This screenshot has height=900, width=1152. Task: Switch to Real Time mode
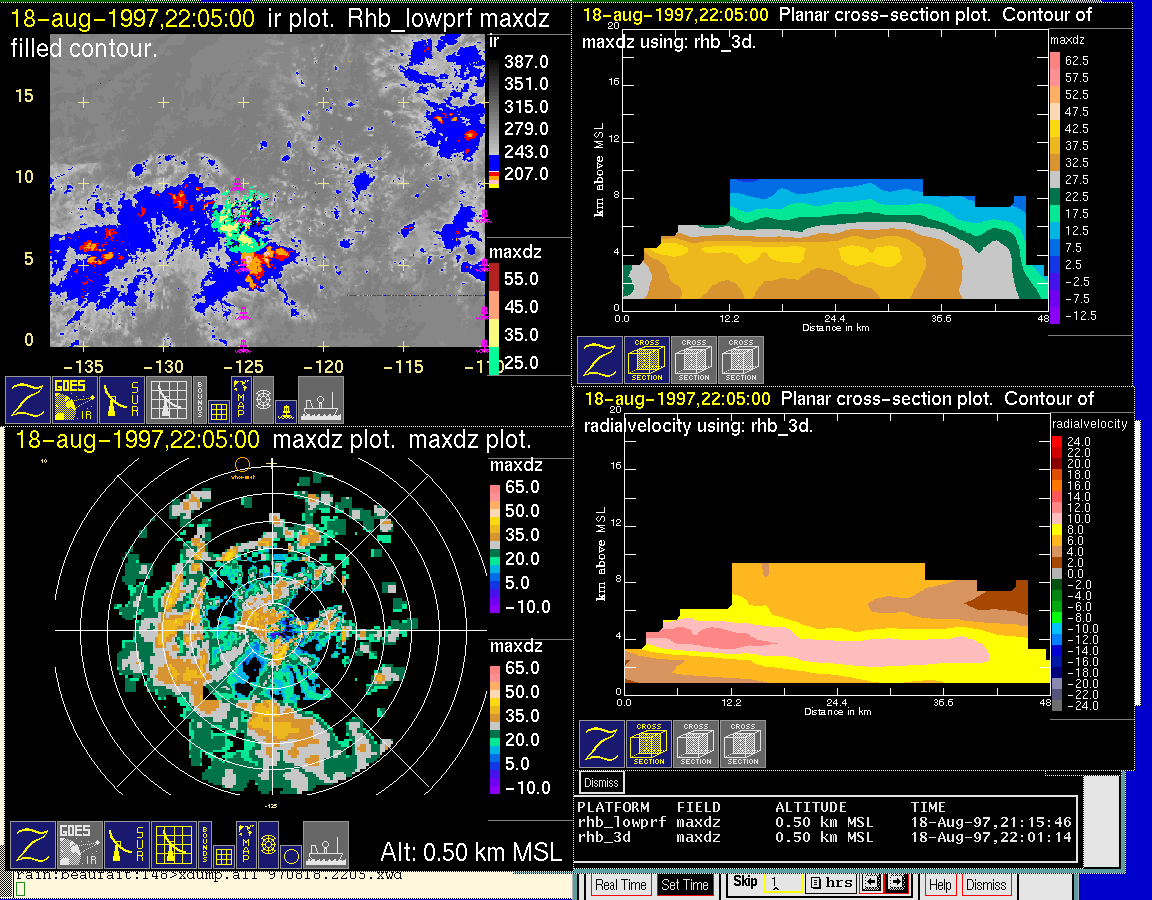(620, 885)
